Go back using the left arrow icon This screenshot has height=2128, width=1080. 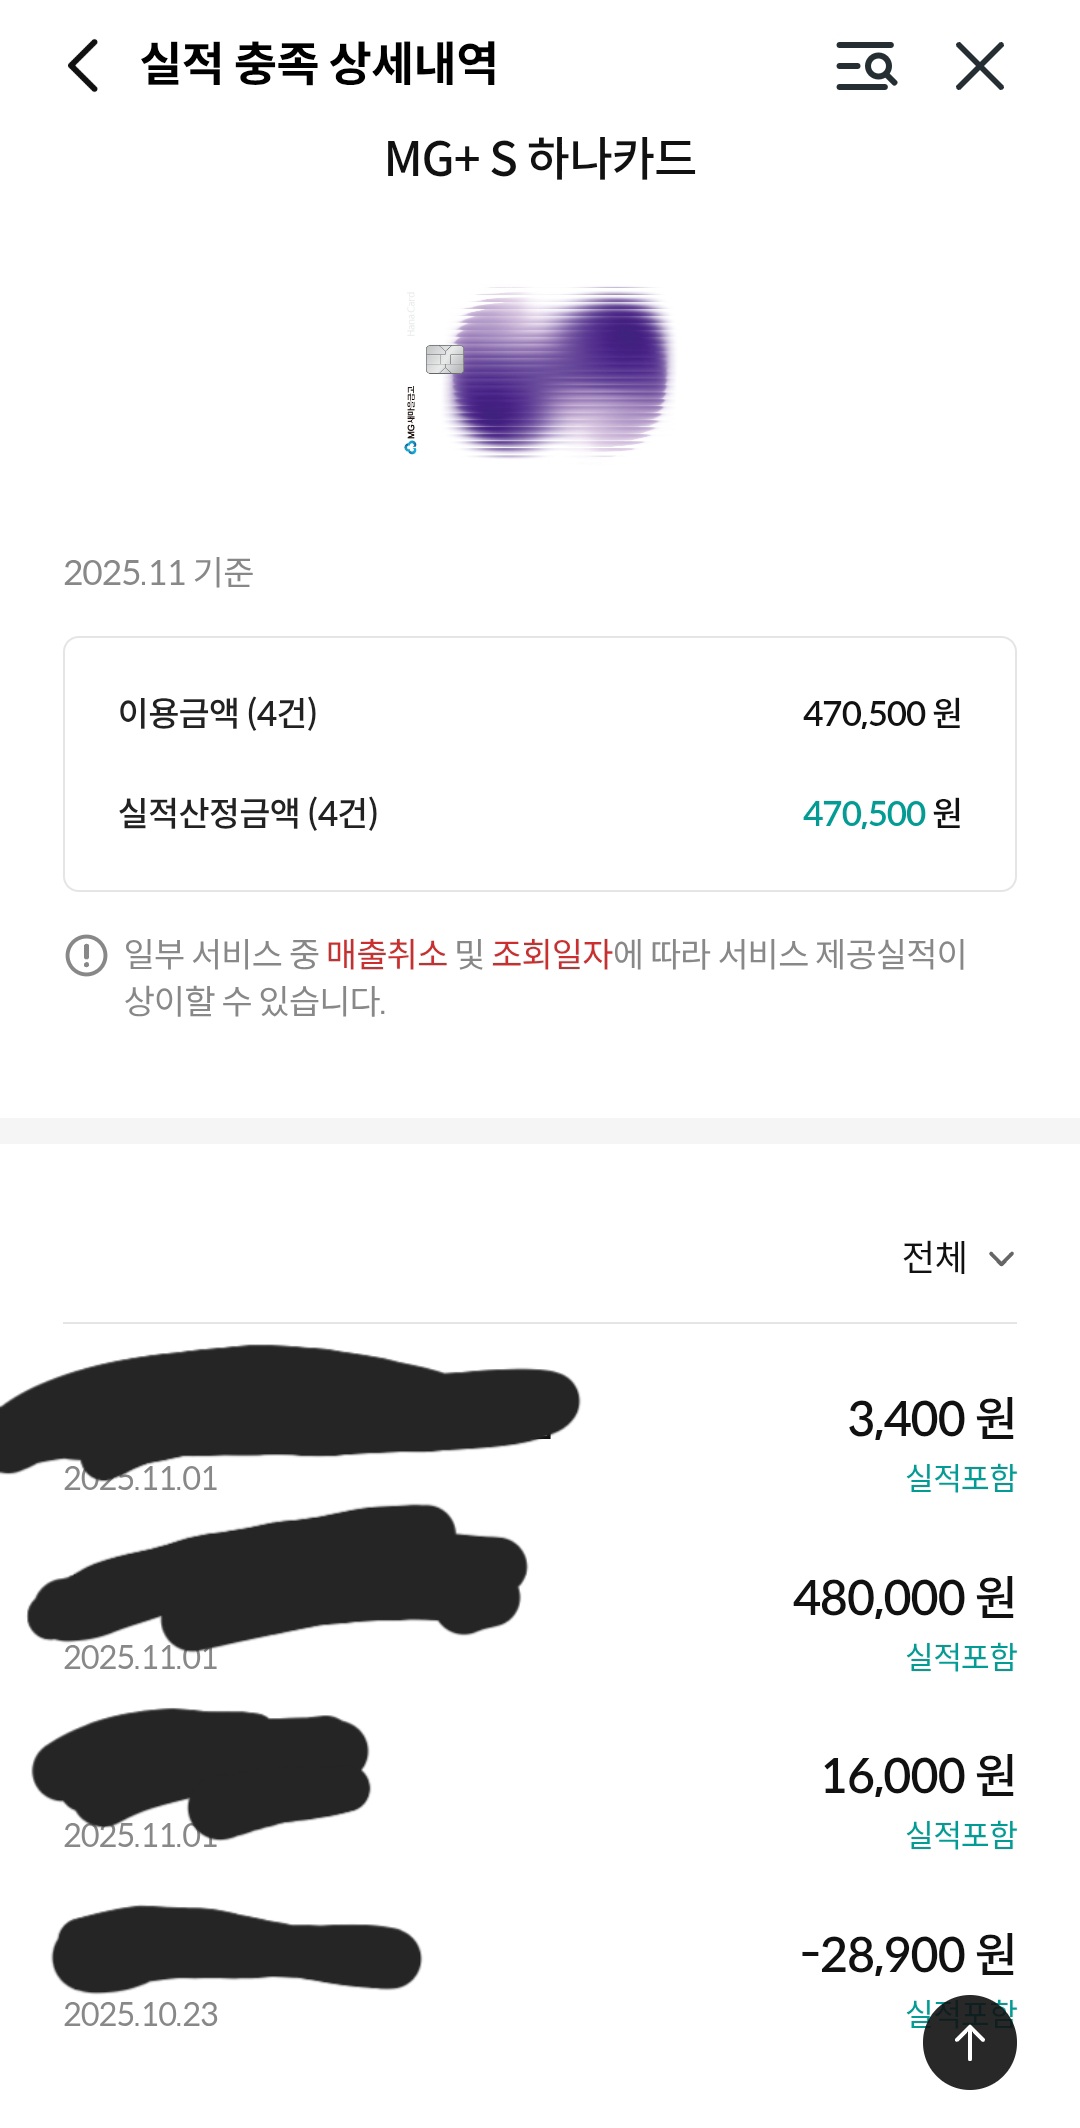point(84,66)
